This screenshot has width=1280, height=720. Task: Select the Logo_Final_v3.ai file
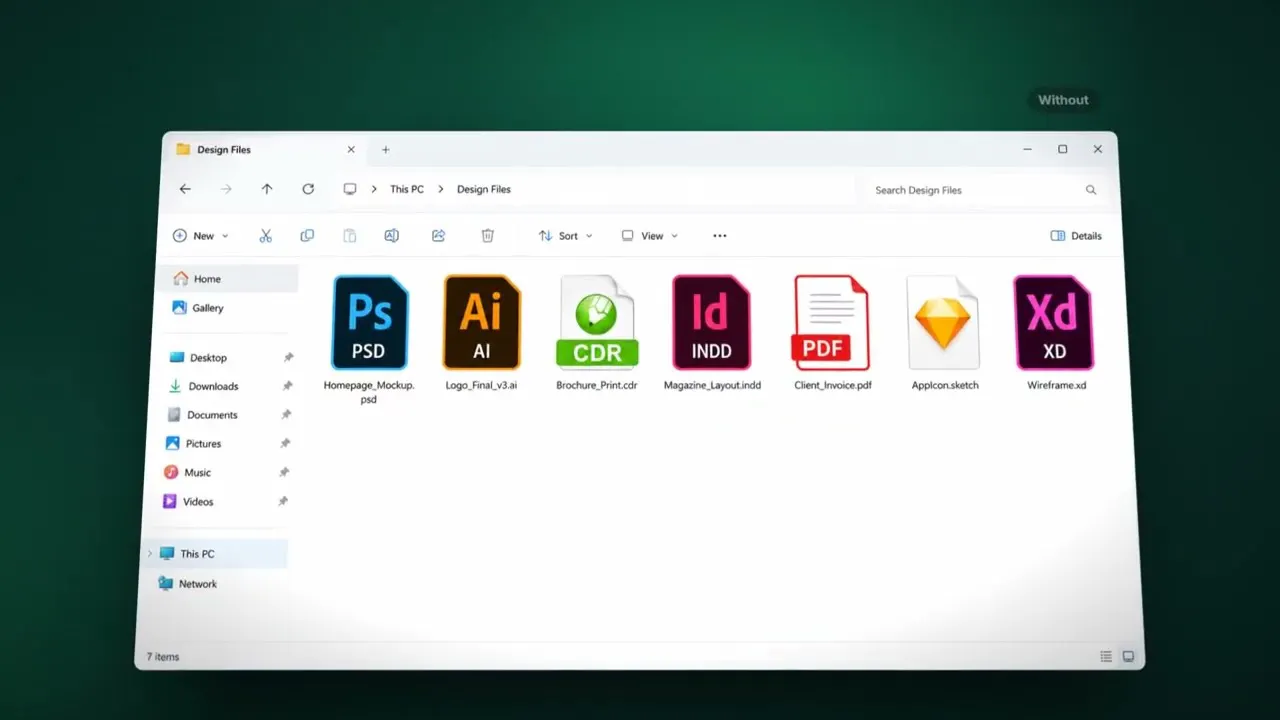[x=481, y=332]
